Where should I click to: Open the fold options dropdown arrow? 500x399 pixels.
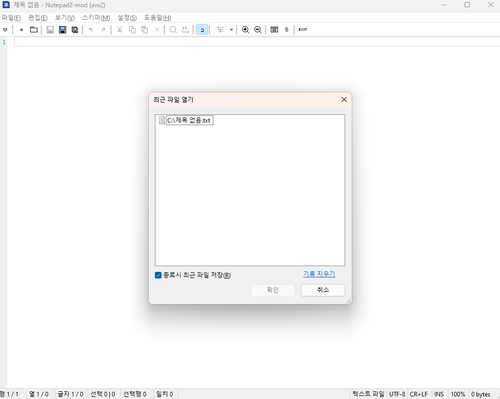[x=231, y=30]
